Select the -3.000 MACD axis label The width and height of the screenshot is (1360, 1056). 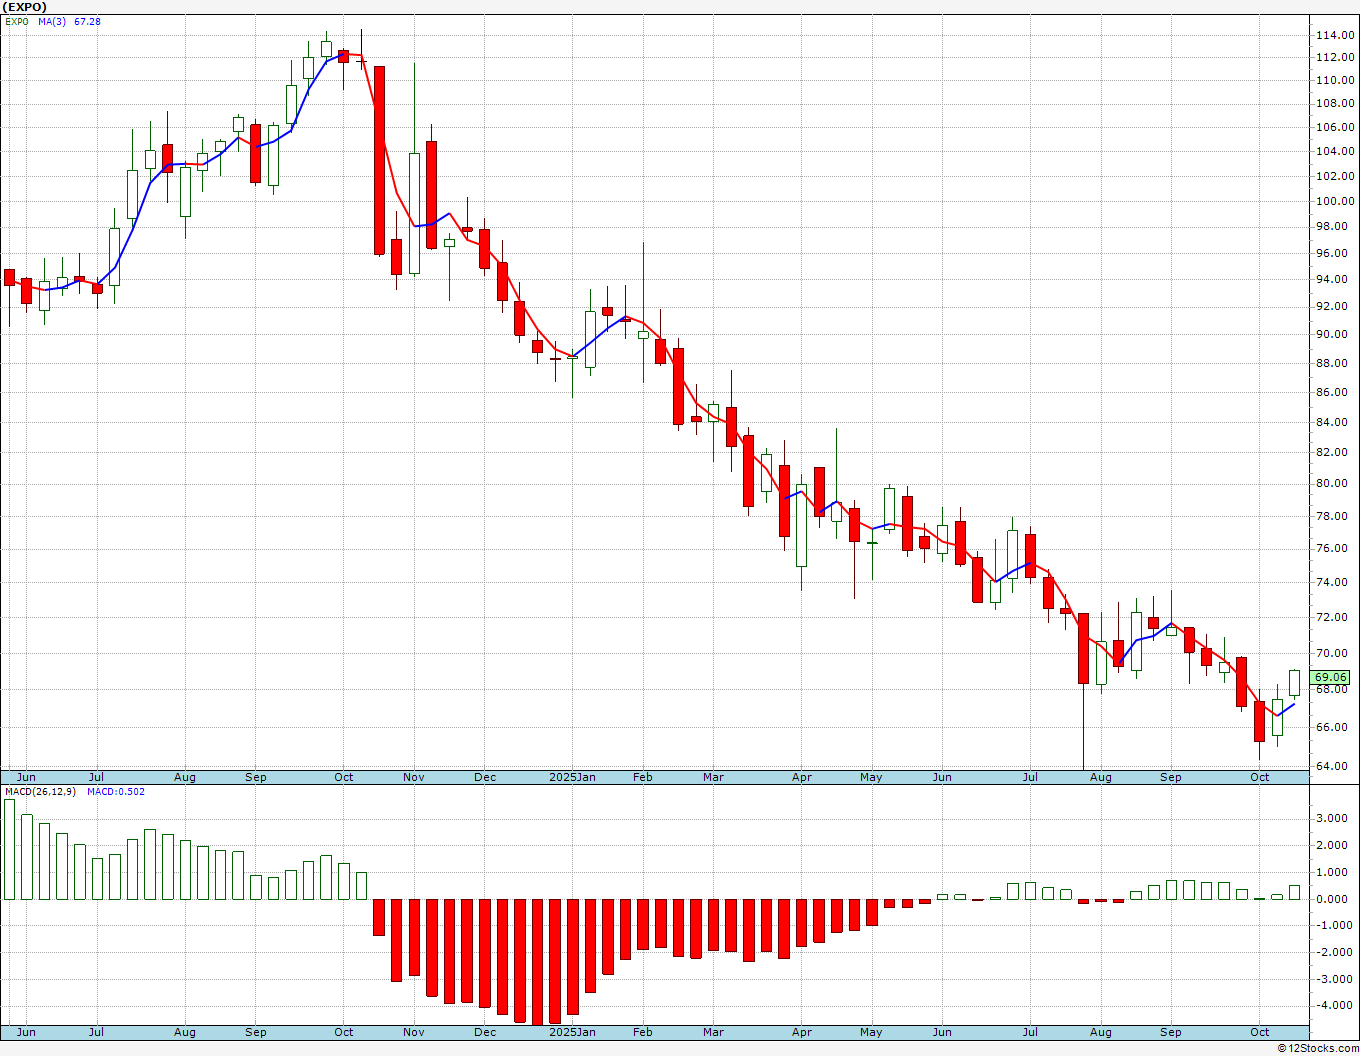tap(1336, 979)
